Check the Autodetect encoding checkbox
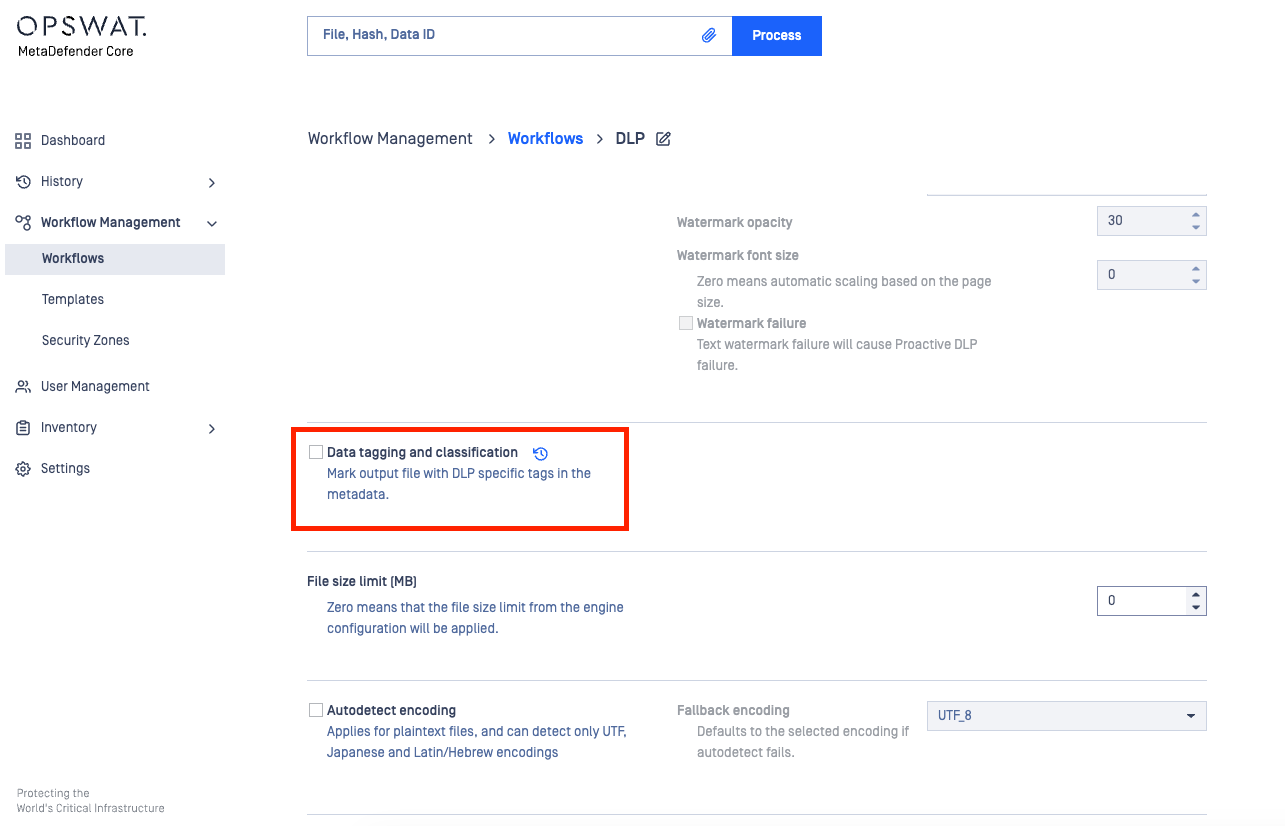This screenshot has height=826, width=1285. (x=316, y=710)
